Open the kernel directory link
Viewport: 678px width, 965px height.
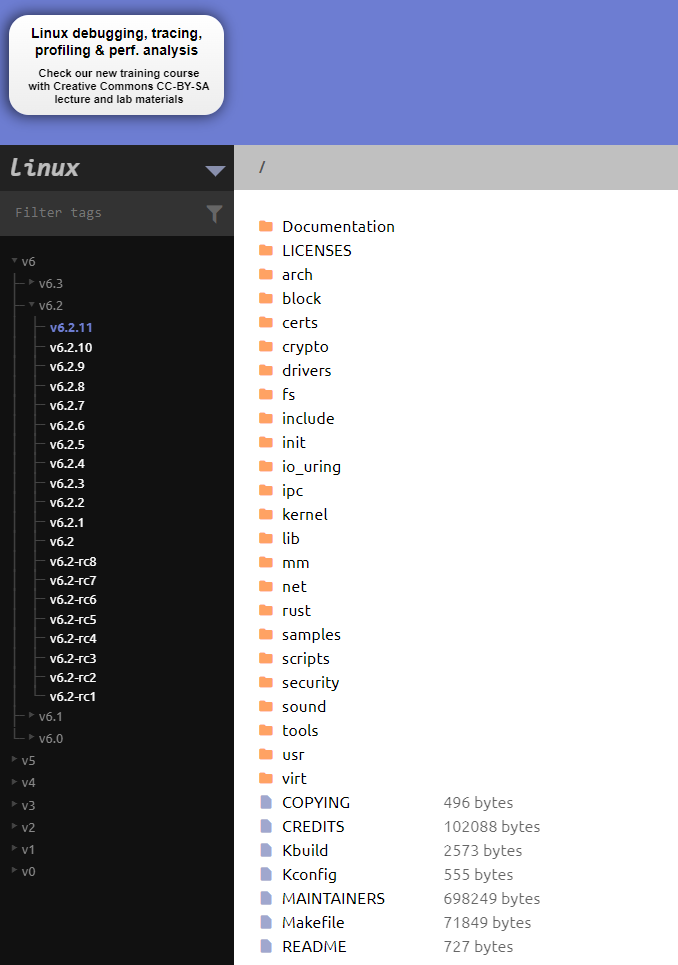(x=305, y=514)
